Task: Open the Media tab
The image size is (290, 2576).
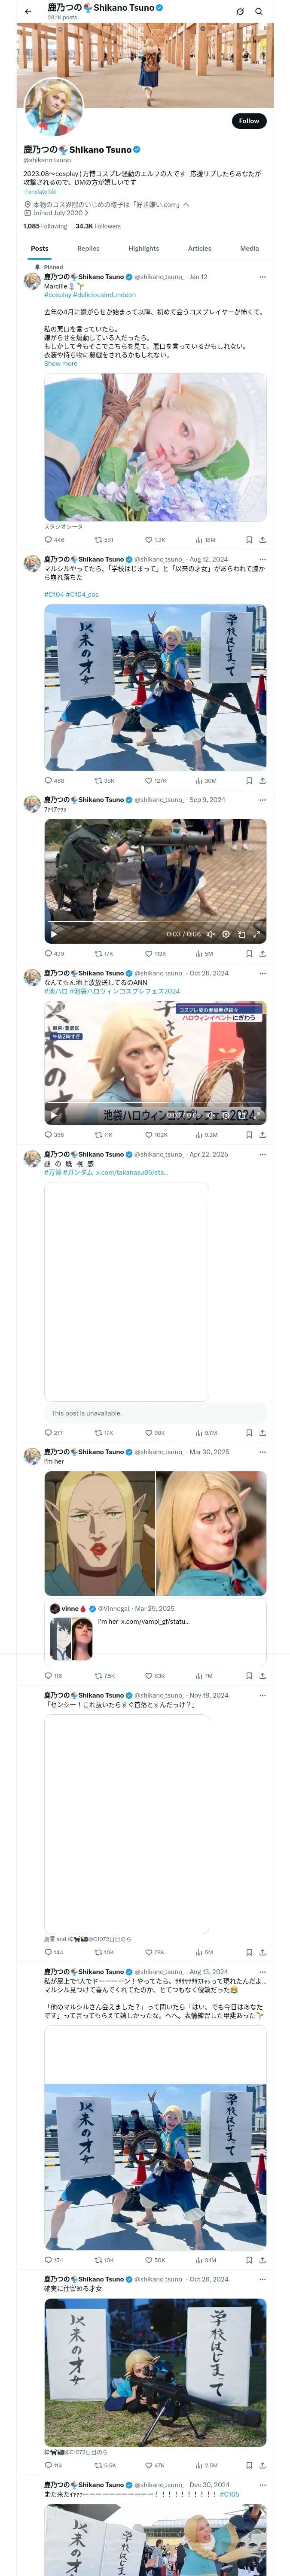Action: [x=249, y=248]
